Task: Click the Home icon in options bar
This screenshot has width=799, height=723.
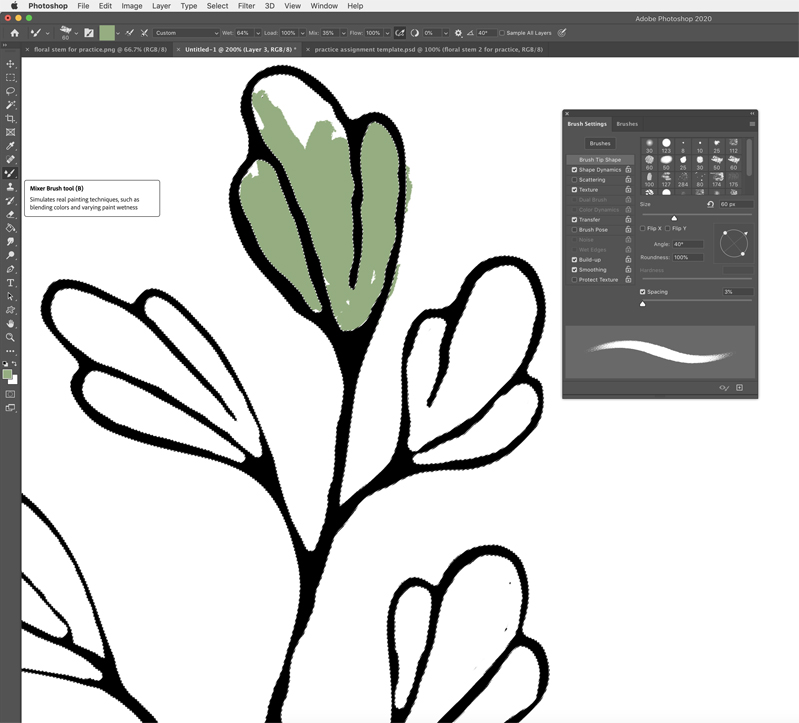Action: pos(14,33)
